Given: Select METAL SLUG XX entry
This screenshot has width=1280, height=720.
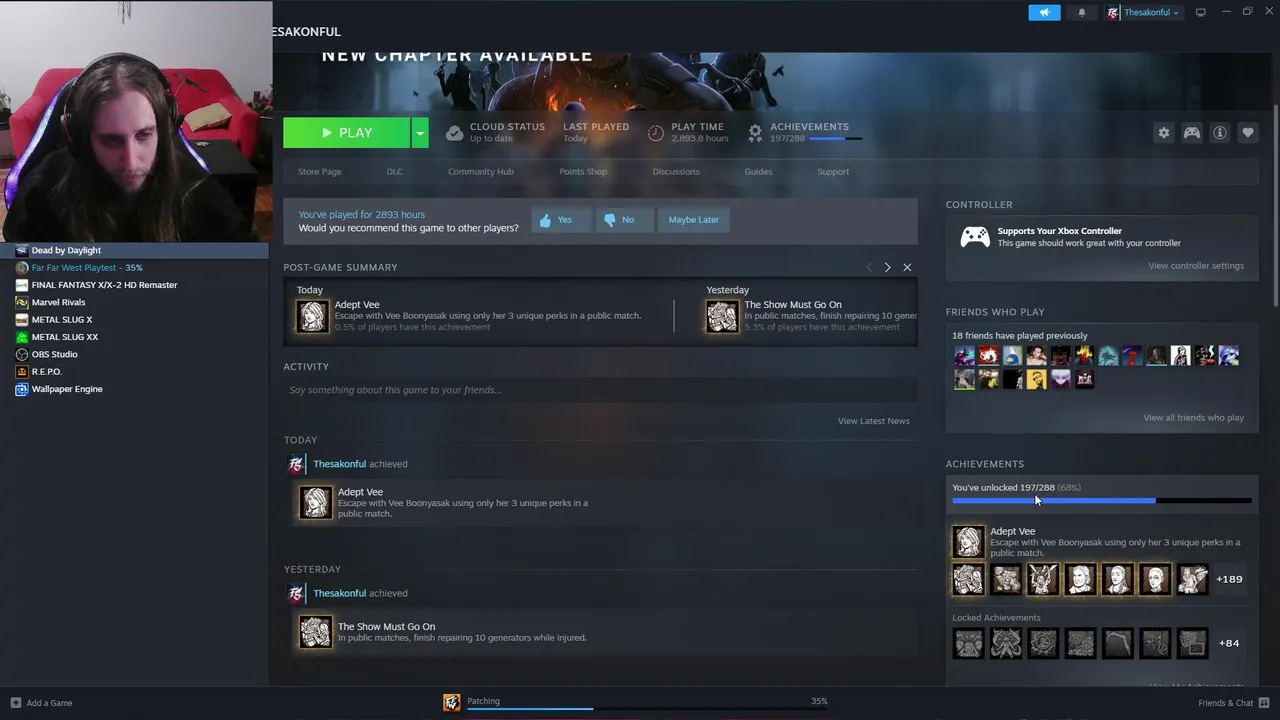Looking at the screenshot, I should click(x=65, y=337).
